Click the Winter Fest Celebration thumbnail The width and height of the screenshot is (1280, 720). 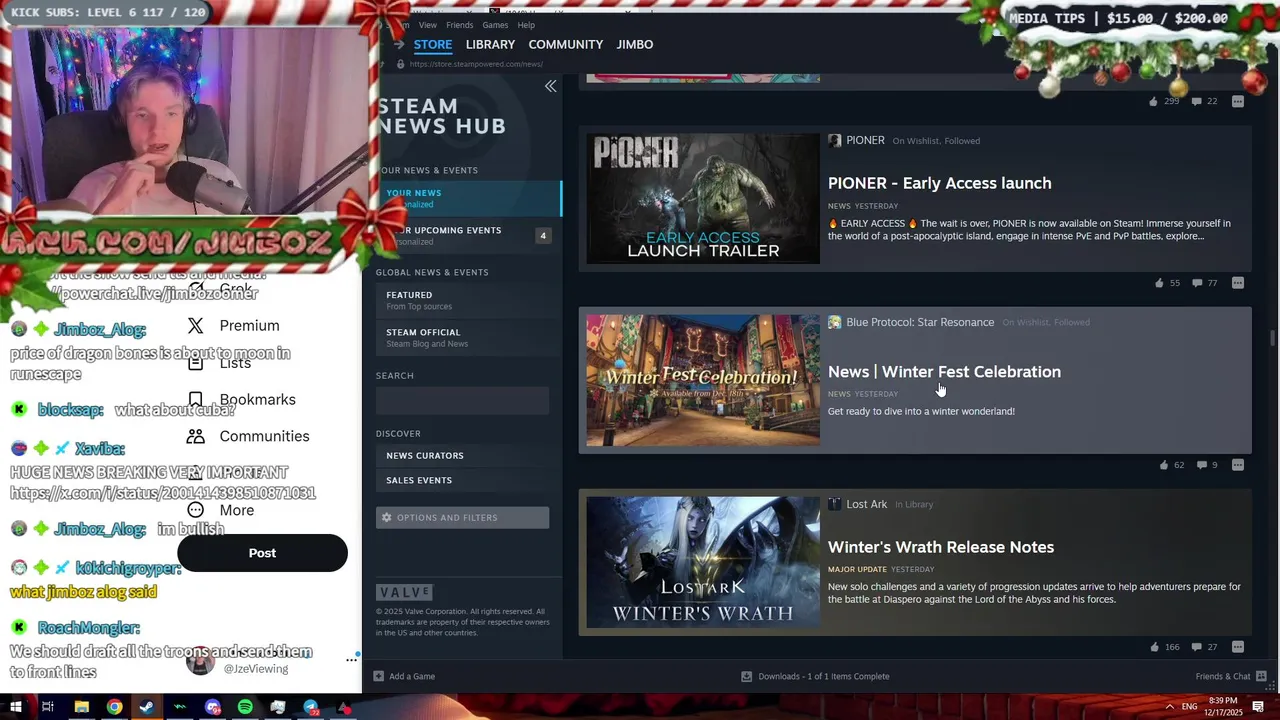tap(703, 381)
